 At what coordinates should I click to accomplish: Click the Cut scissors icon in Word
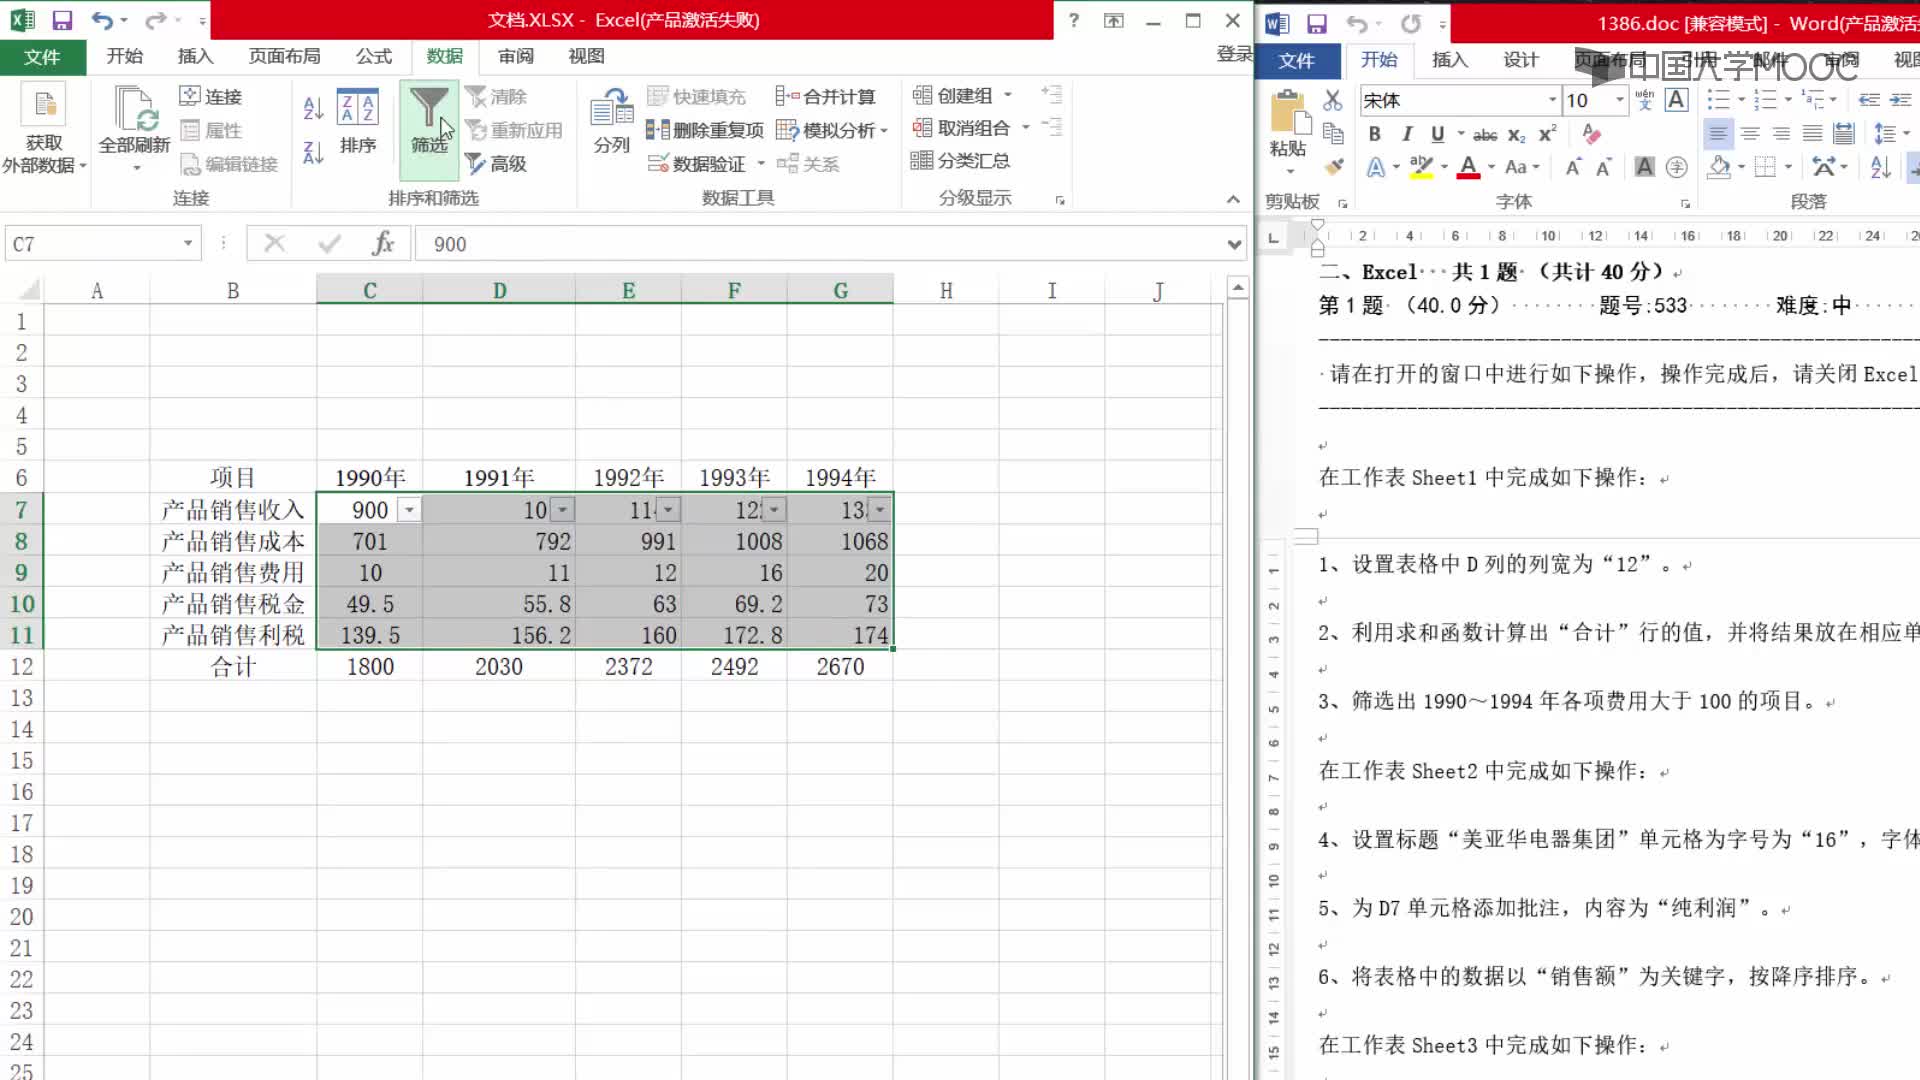[1332, 100]
